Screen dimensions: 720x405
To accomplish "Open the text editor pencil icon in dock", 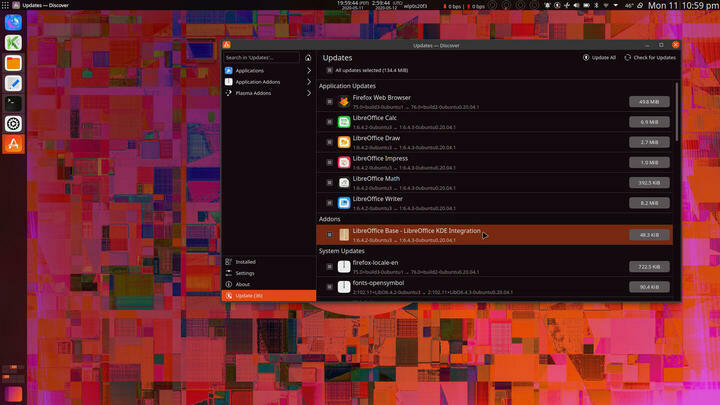I will pyautogui.click(x=13, y=83).
